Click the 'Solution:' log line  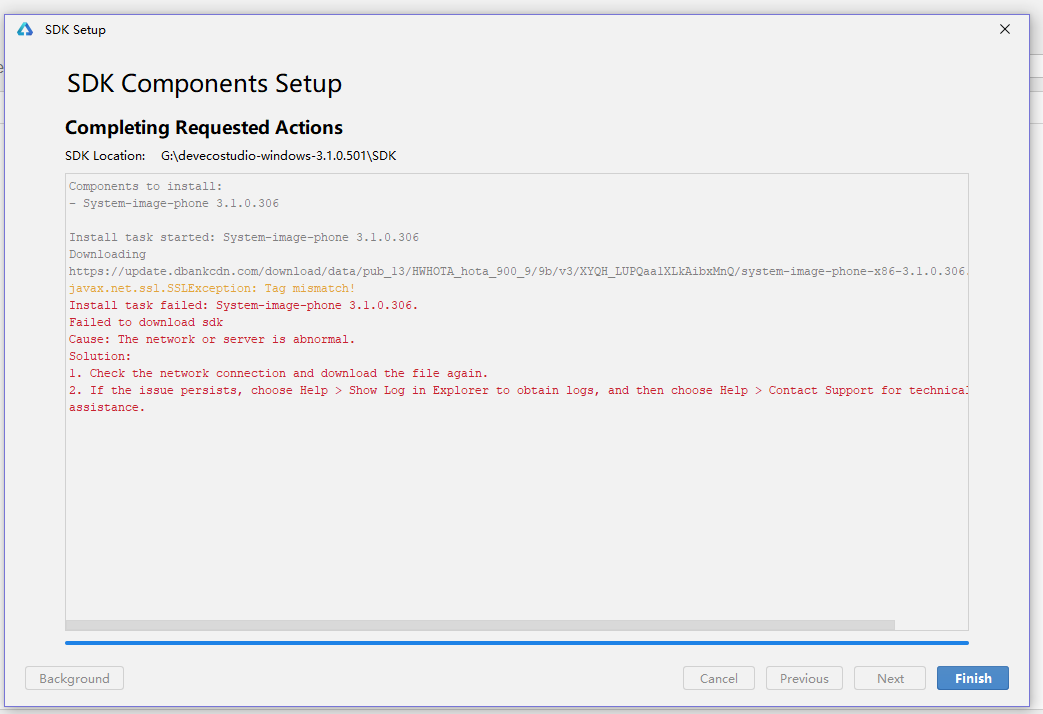(100, 357)
